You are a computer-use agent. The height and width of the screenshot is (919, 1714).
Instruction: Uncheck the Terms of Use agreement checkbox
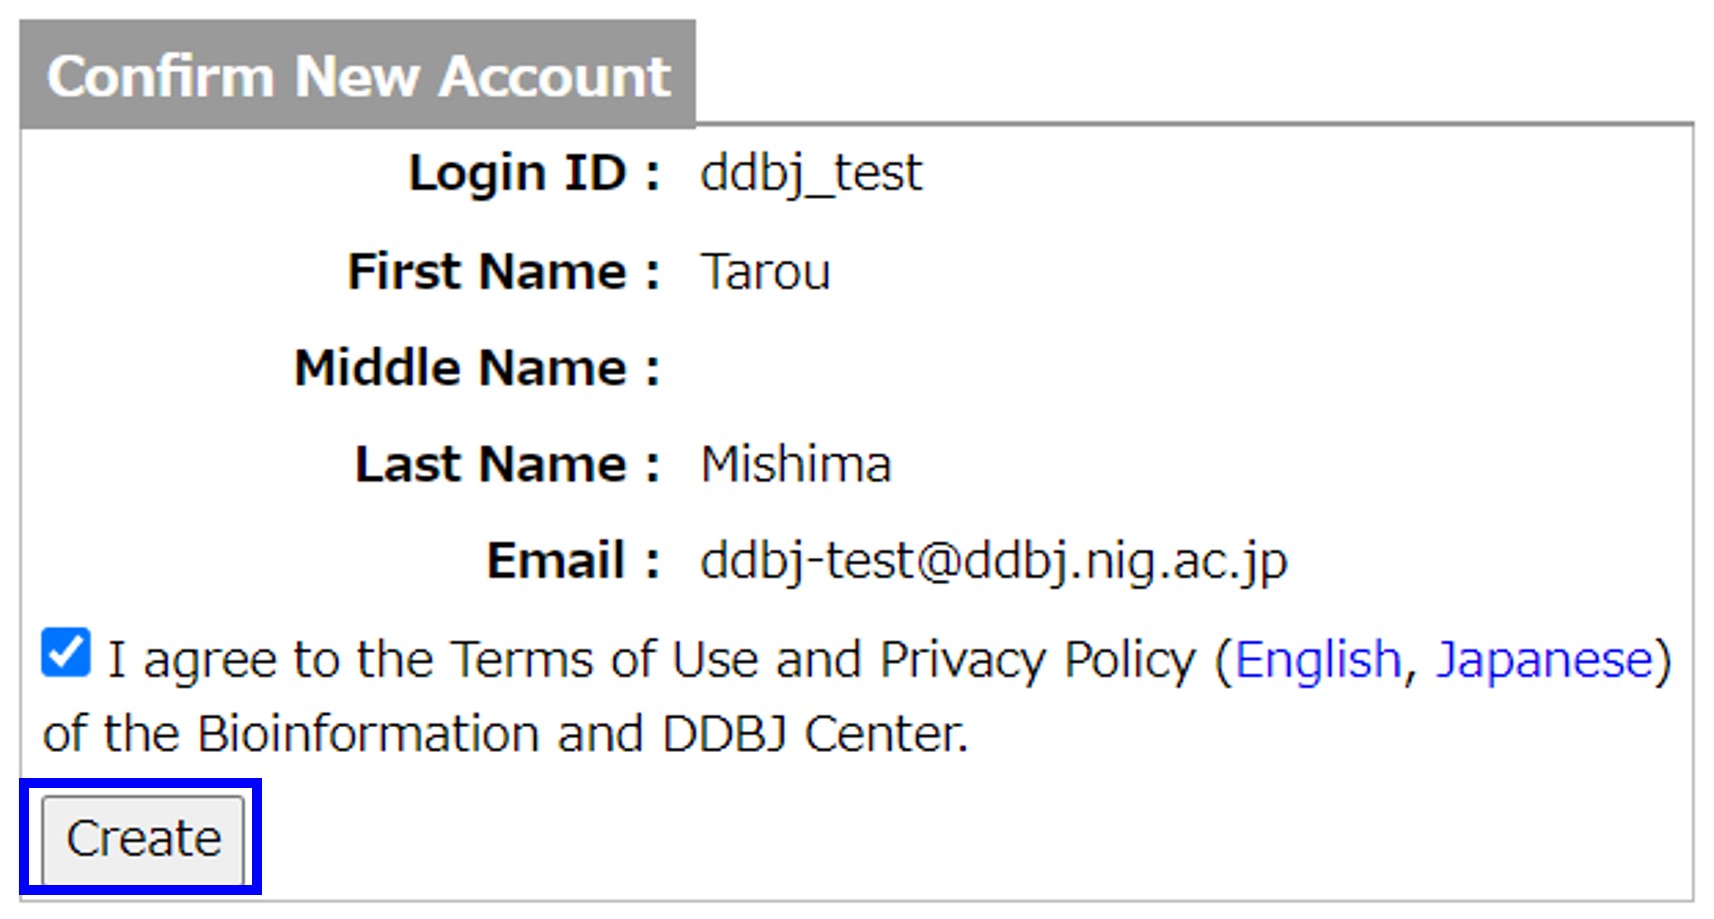coord(66,654)
